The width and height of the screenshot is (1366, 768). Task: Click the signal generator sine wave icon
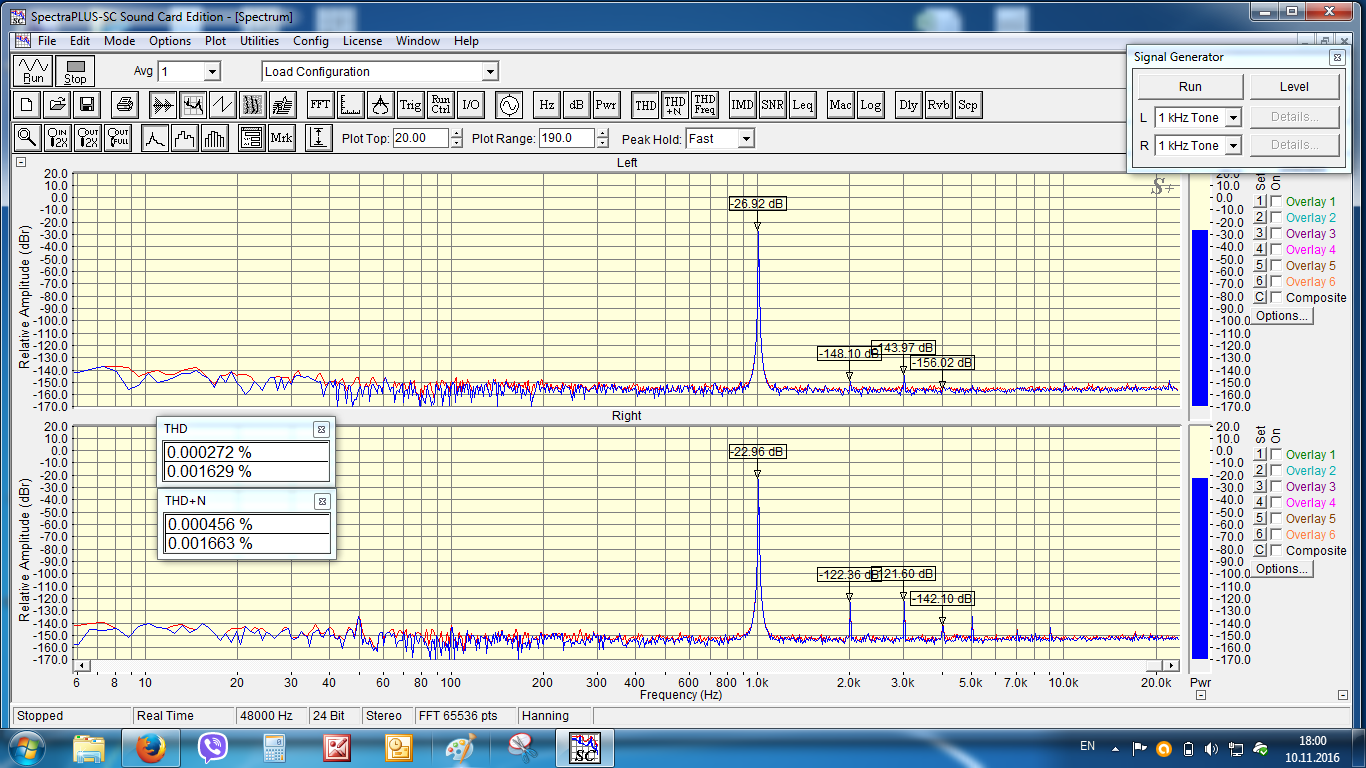coord(509,104)
